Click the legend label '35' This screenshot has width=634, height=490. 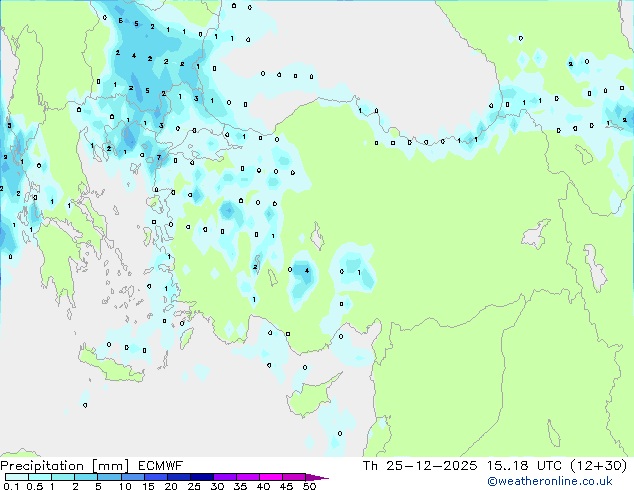(240, 486)
